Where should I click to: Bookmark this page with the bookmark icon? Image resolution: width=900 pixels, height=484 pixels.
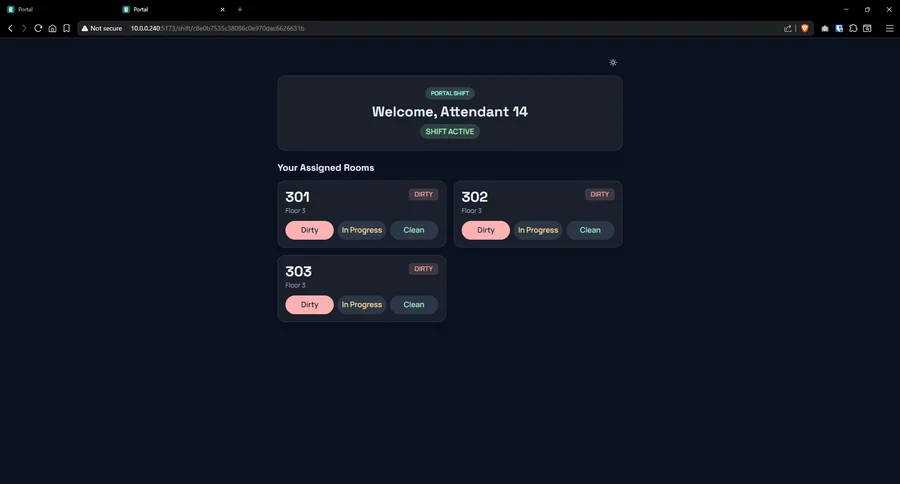point(67,28)
